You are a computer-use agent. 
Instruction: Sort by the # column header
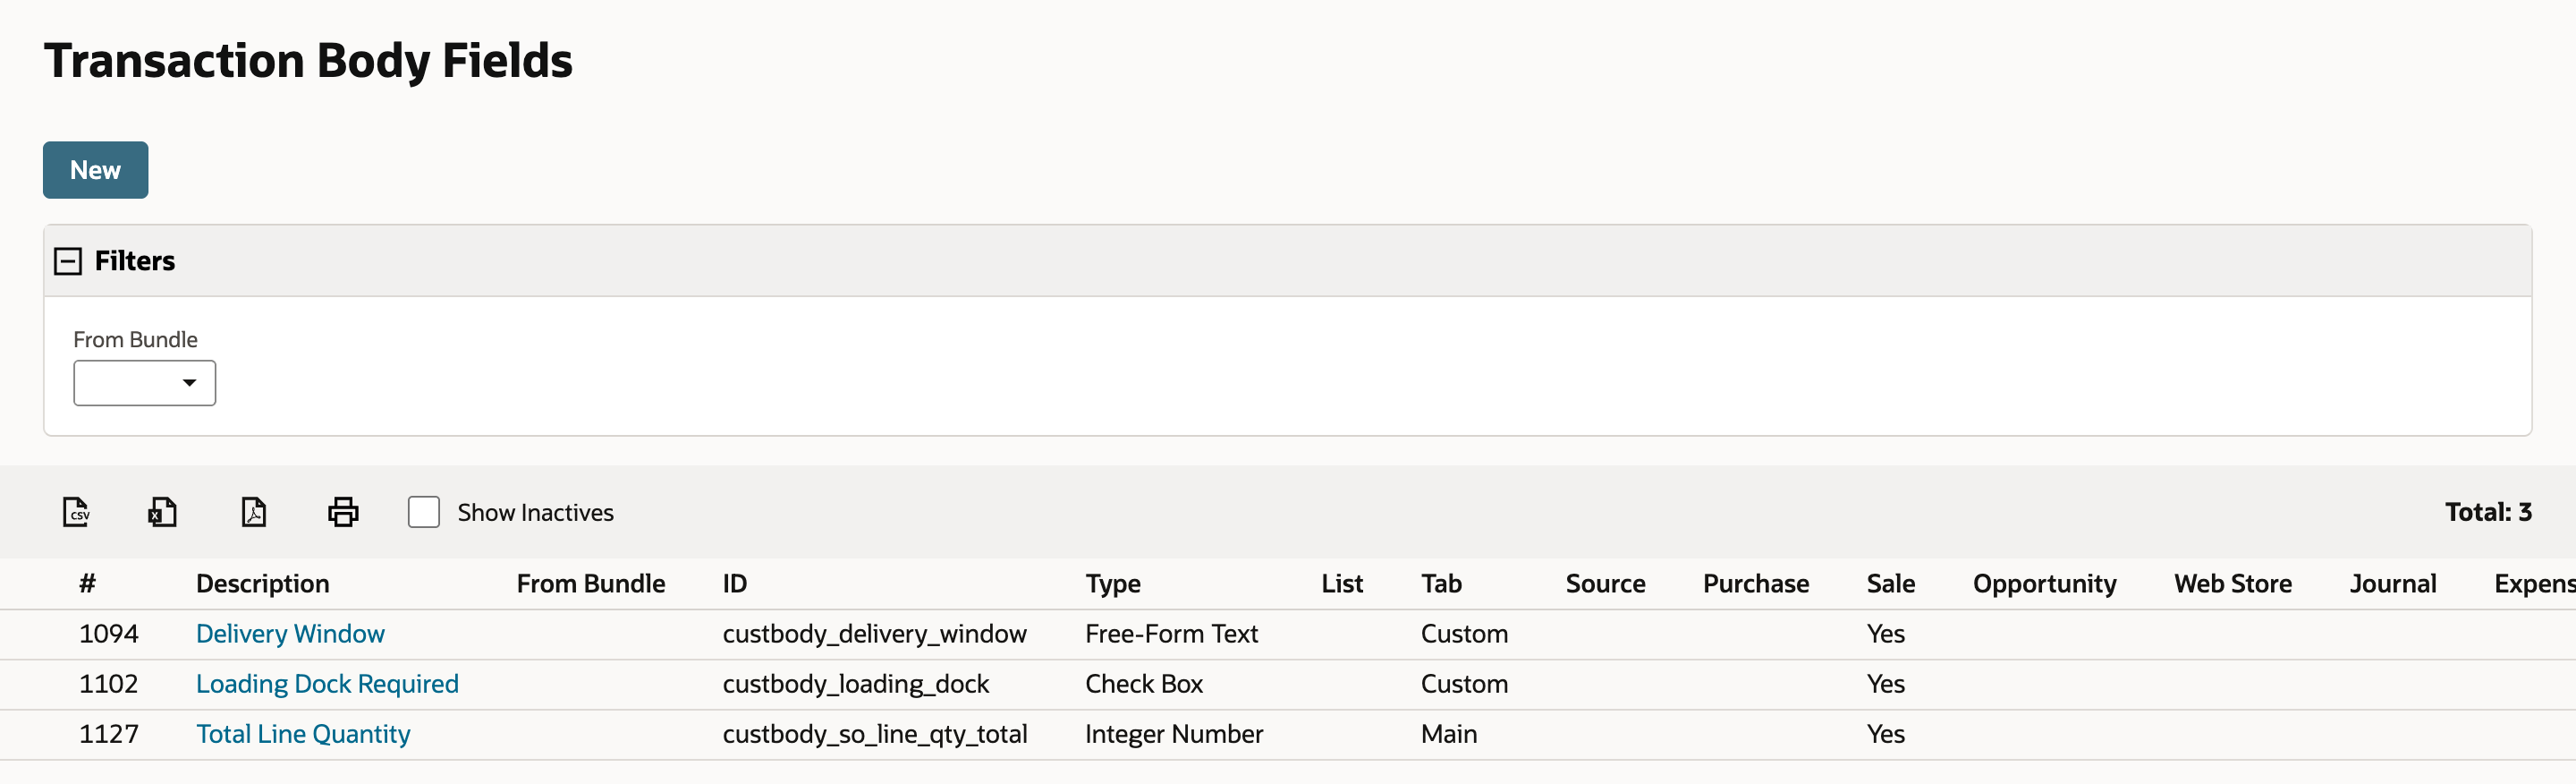coord(88,584)
